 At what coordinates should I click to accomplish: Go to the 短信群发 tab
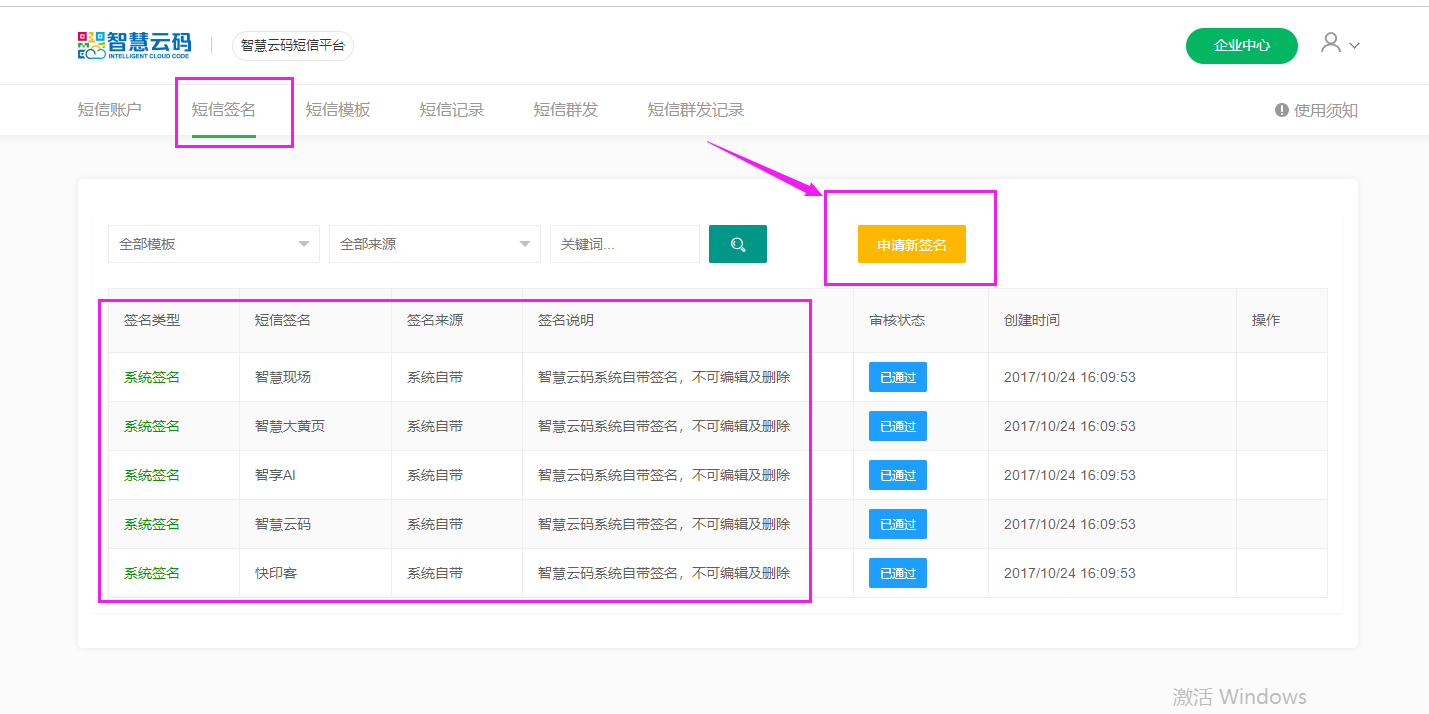click(x=565, y=110)
